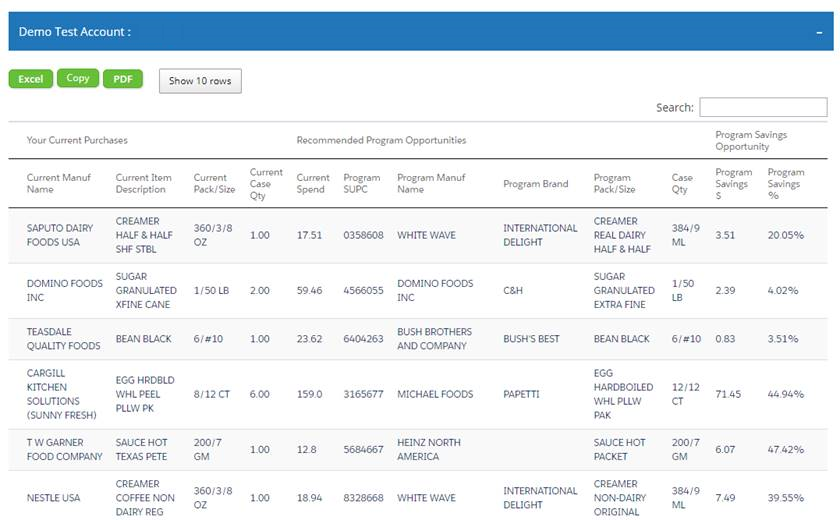Click C&H program brand cell
The width and height of the screenshot is (840, 520).
pyautogui.click(x=513, y=290)
